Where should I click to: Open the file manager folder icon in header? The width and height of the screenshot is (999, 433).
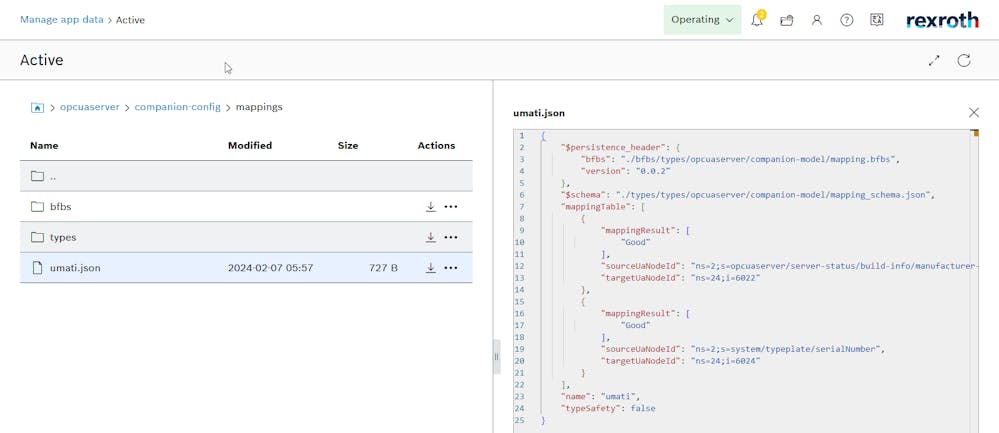click(787, 20)
